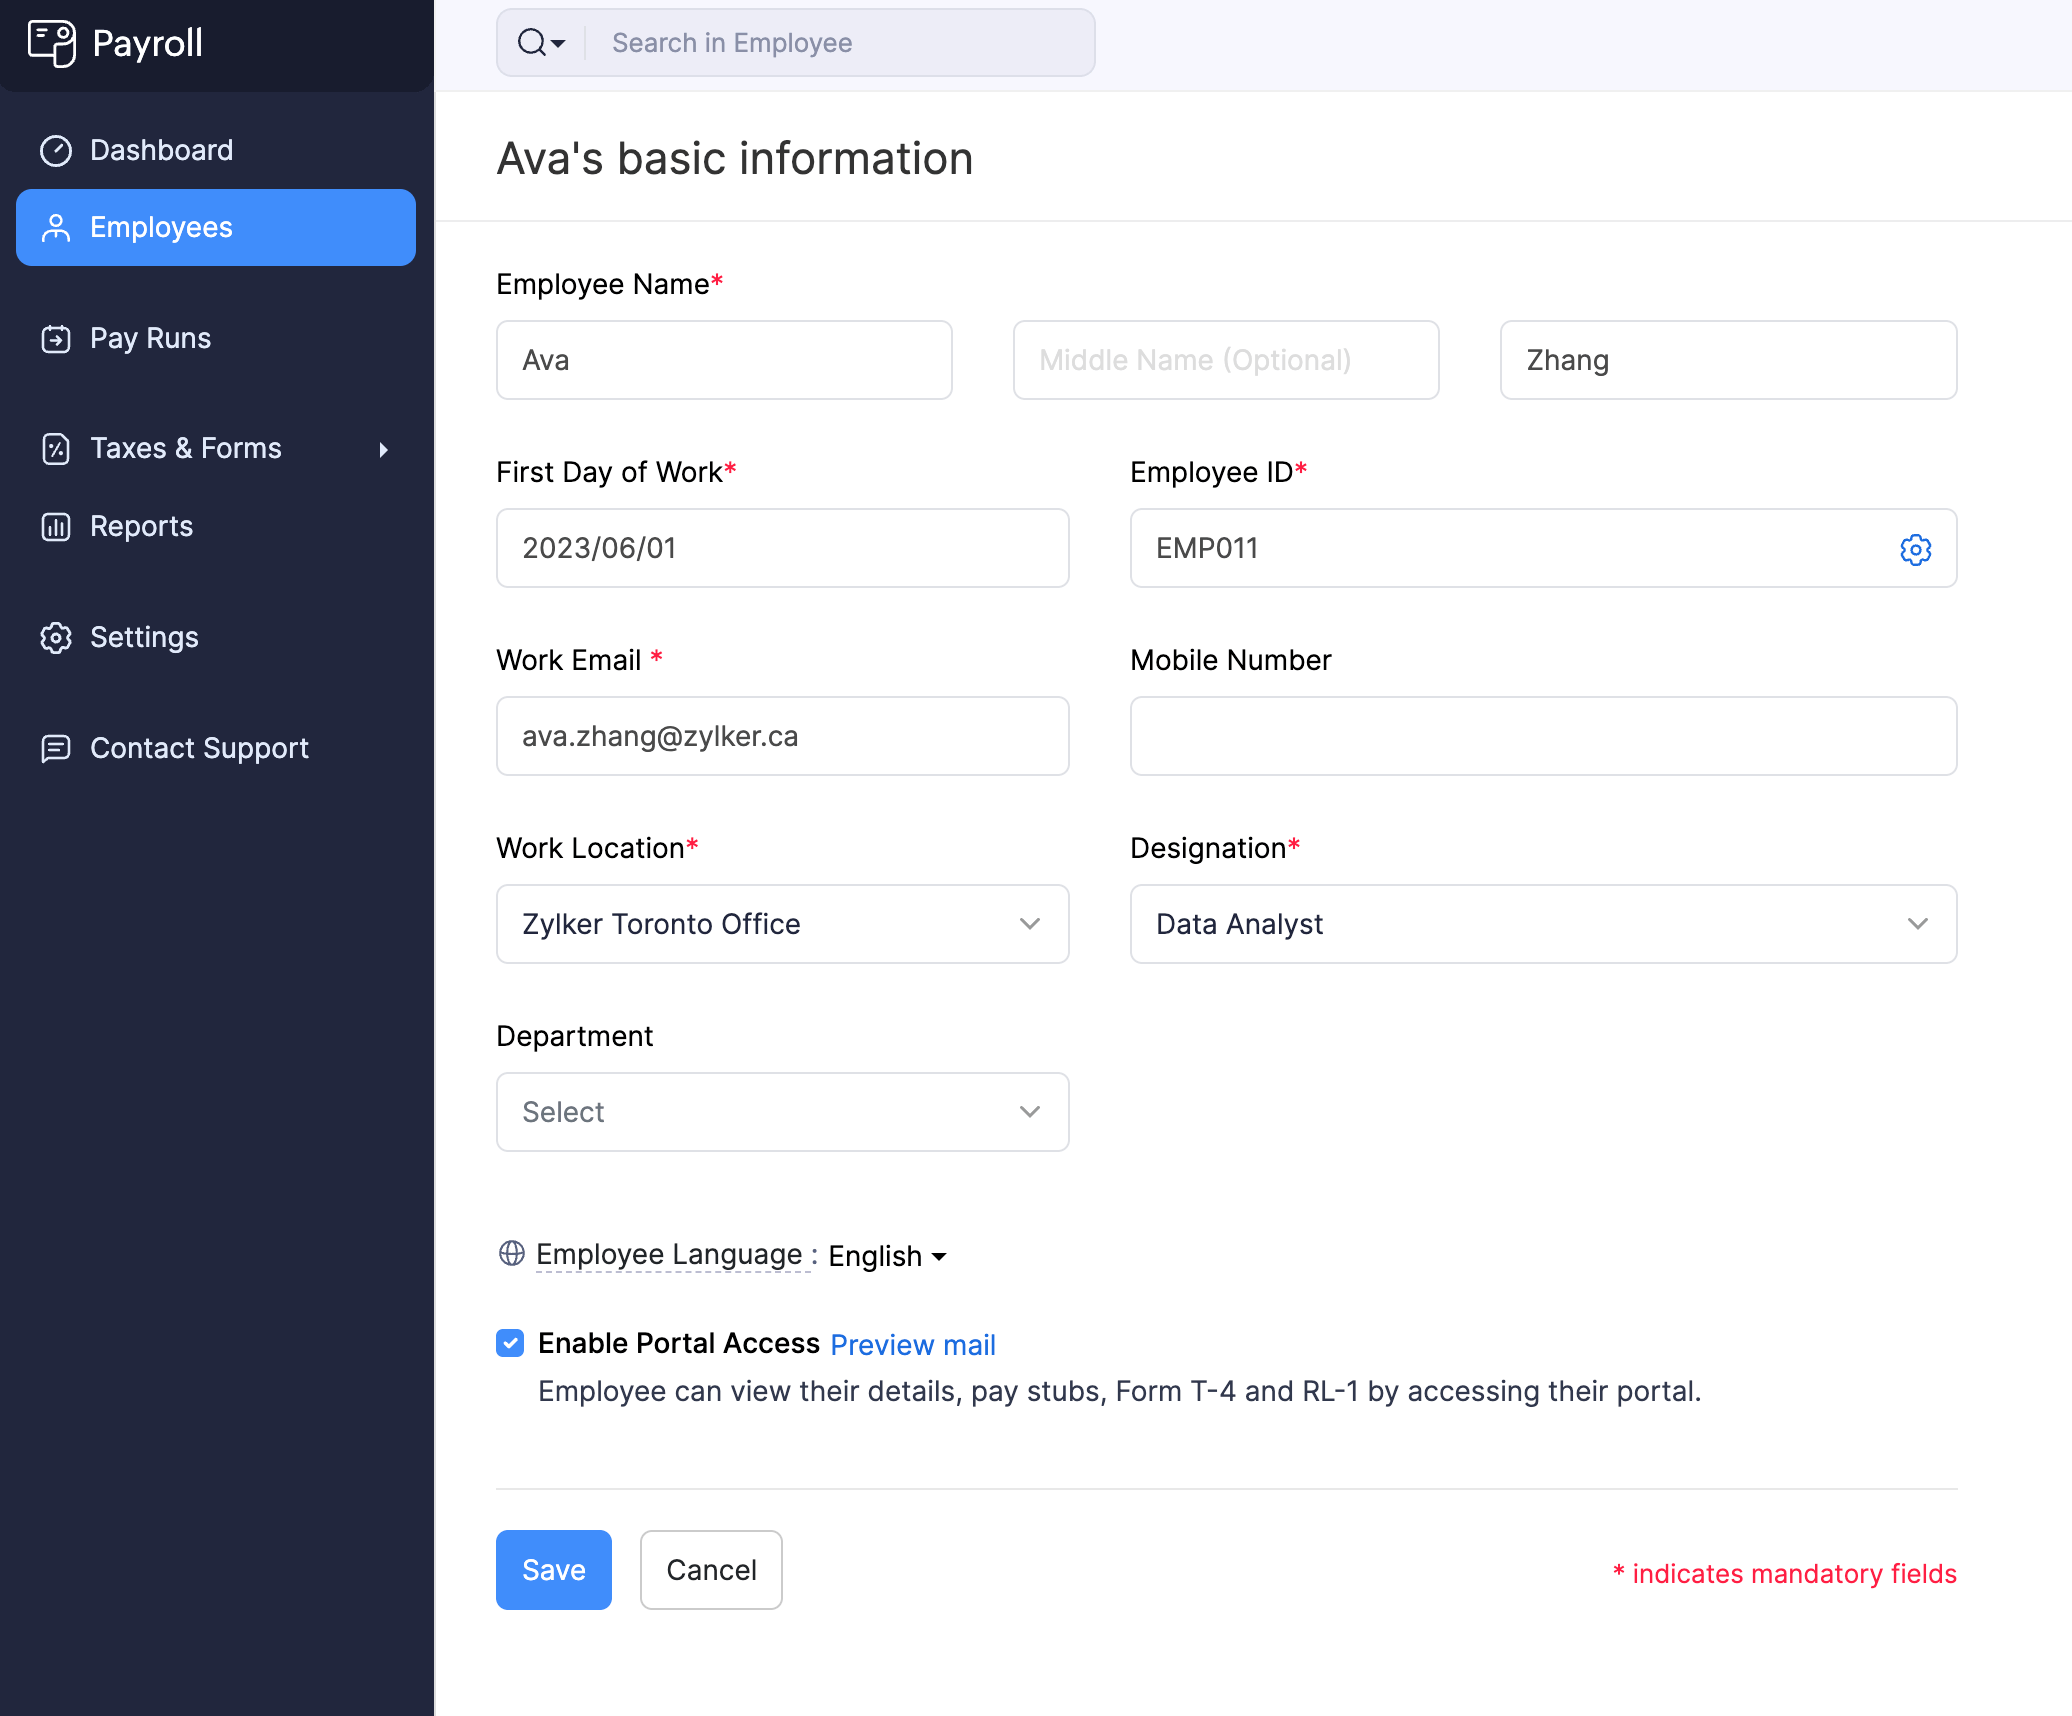Open the Preview mail link
The width and height of the screenshot is (2072, 1716).
coord(912,1345)
